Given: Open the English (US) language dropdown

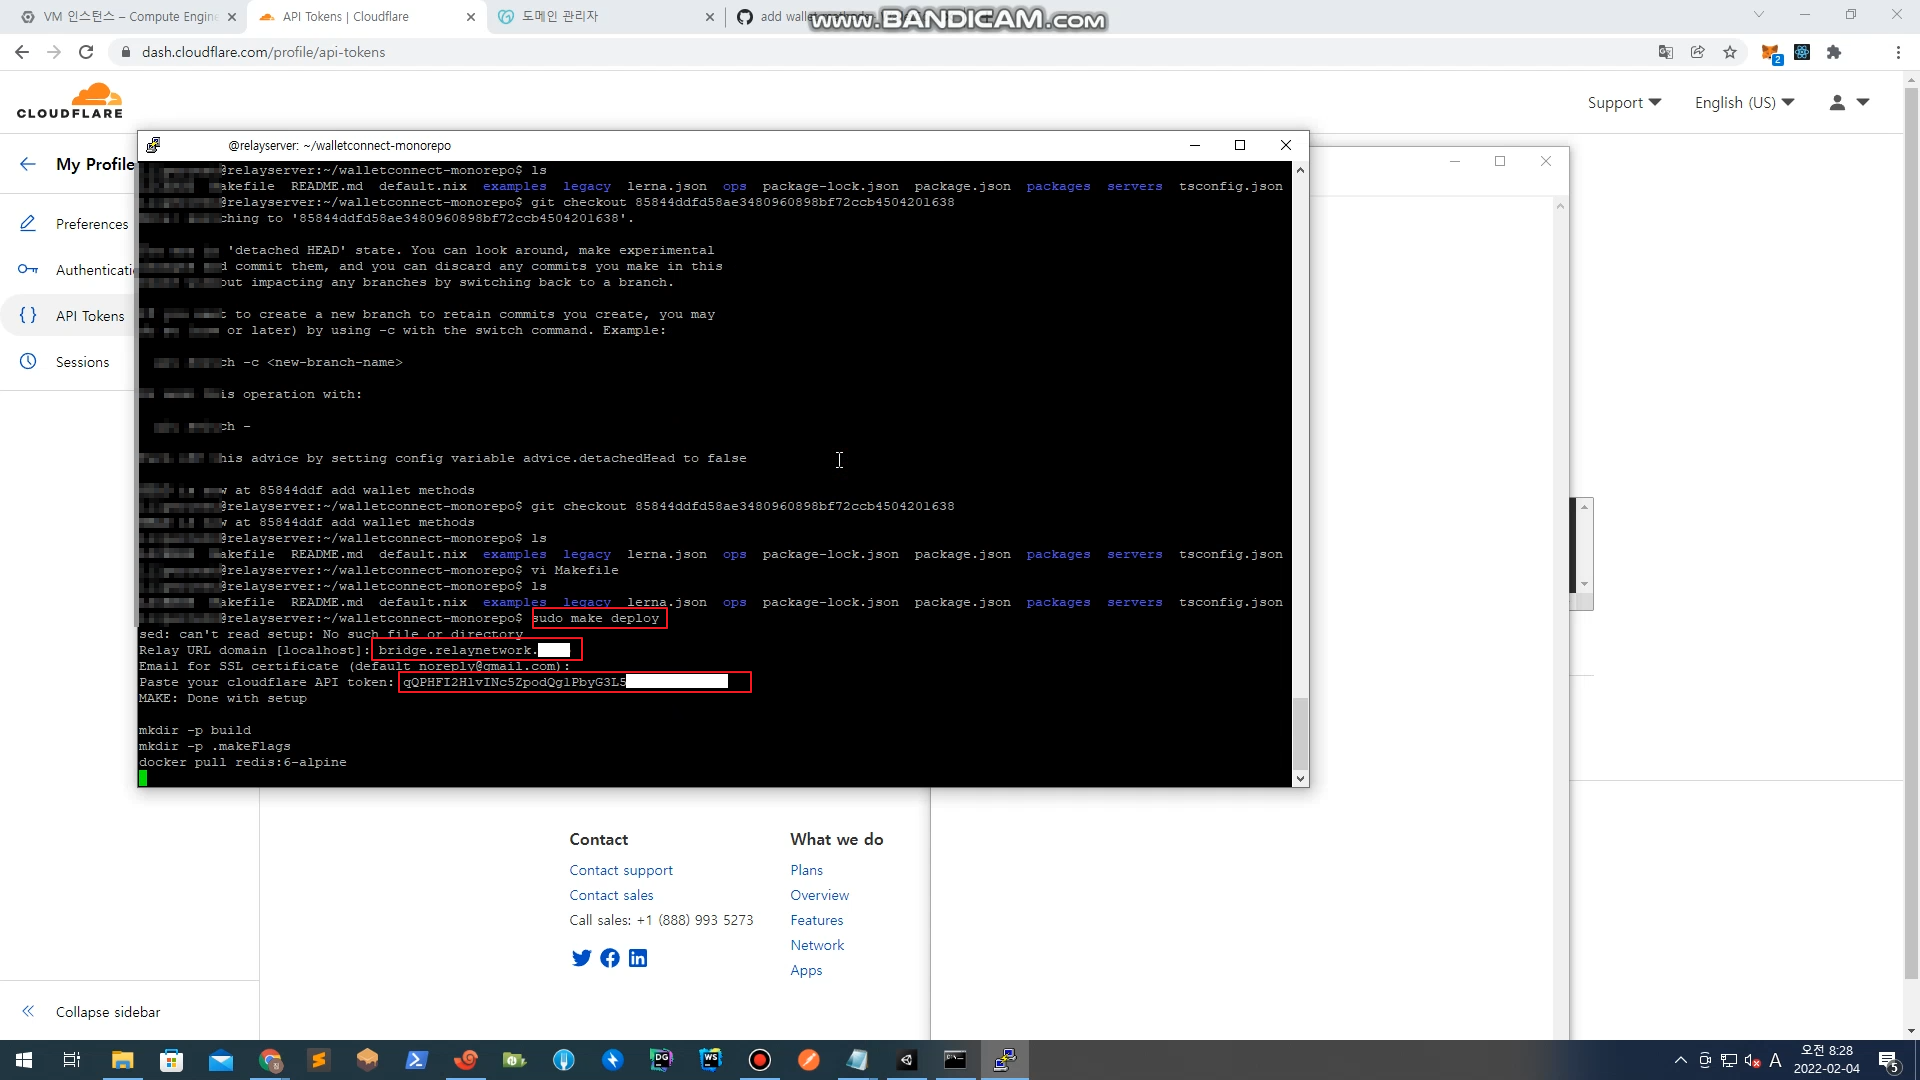Looking at the screenshot, I should 1744,102.
